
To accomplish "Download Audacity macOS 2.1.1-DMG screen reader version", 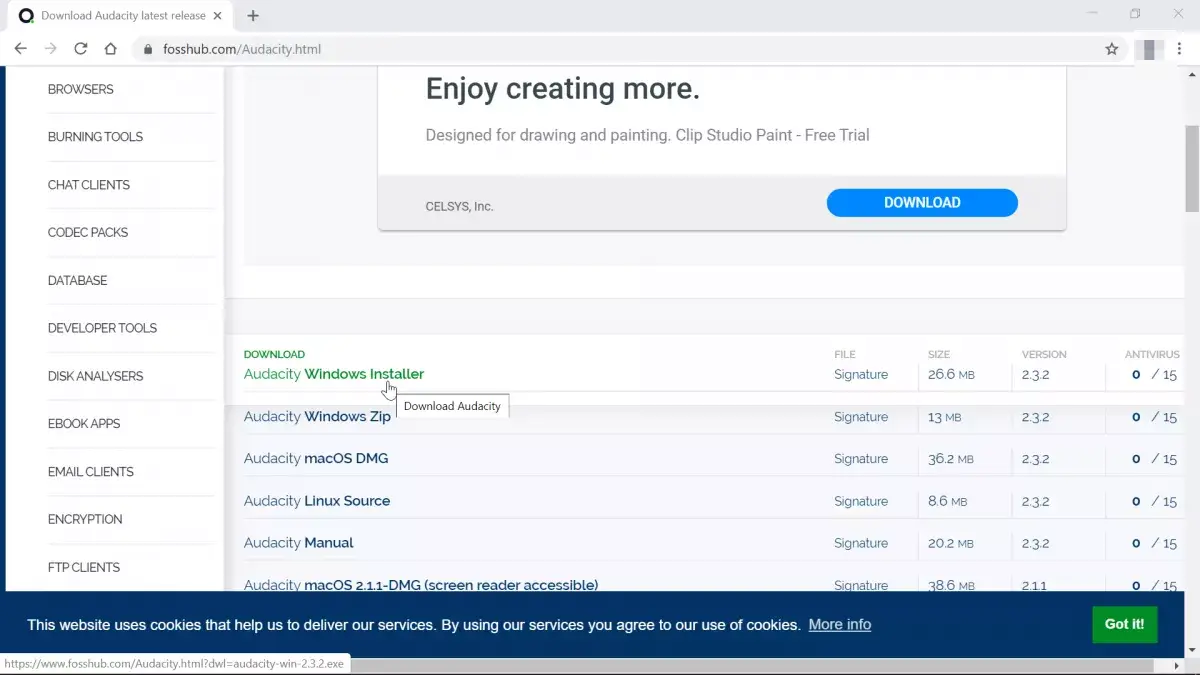I will (x=421, y=584).
